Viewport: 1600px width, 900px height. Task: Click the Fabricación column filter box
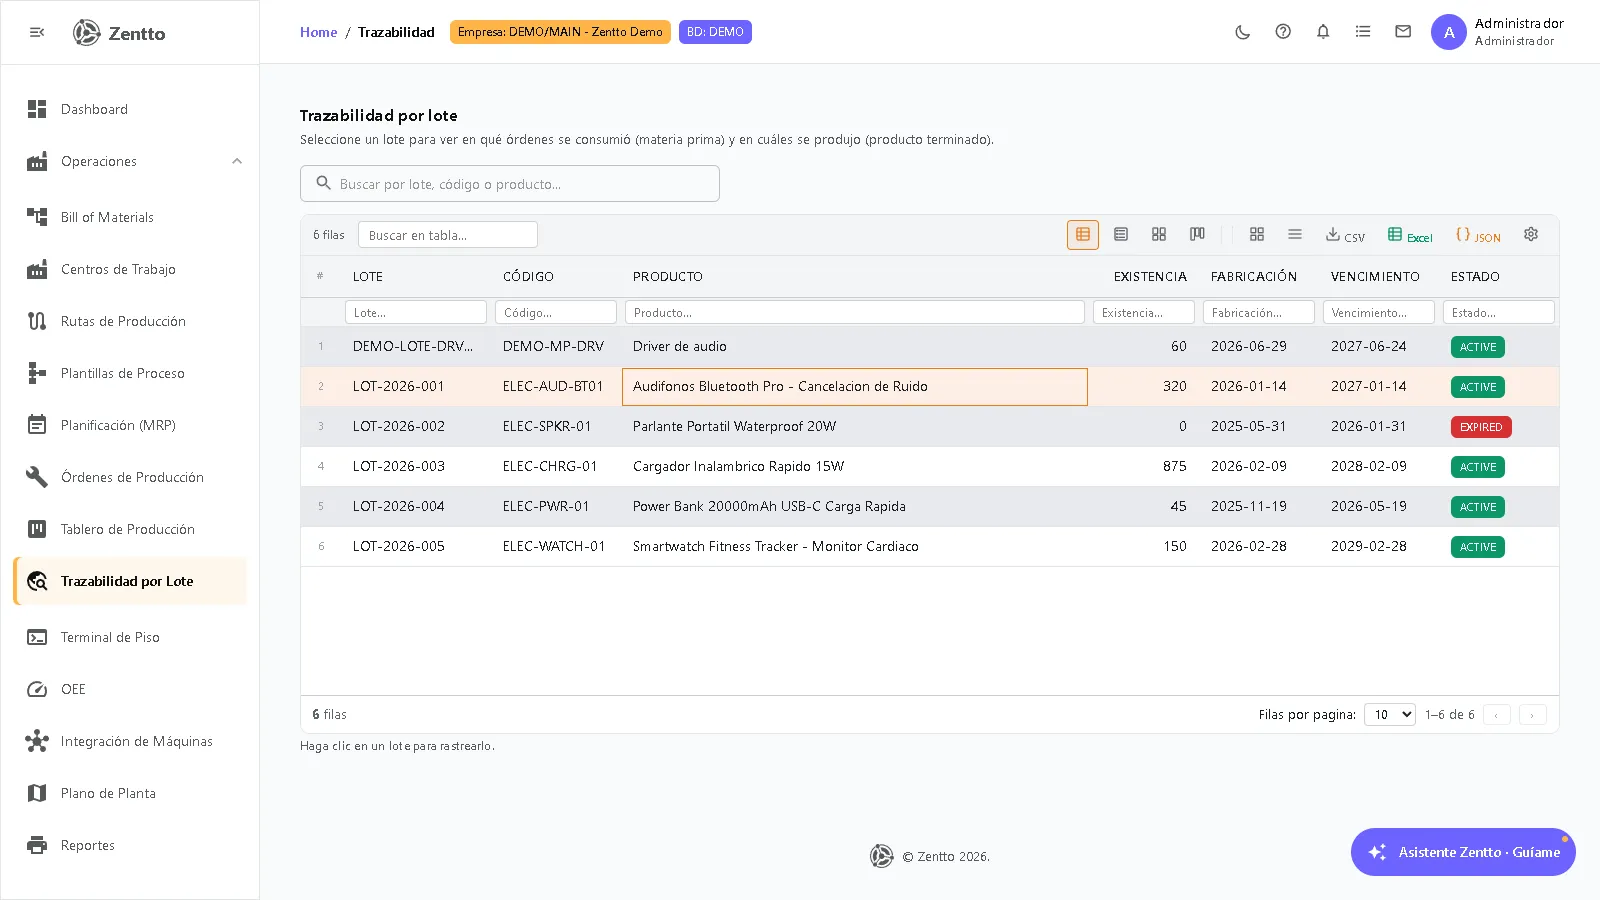1259,312
